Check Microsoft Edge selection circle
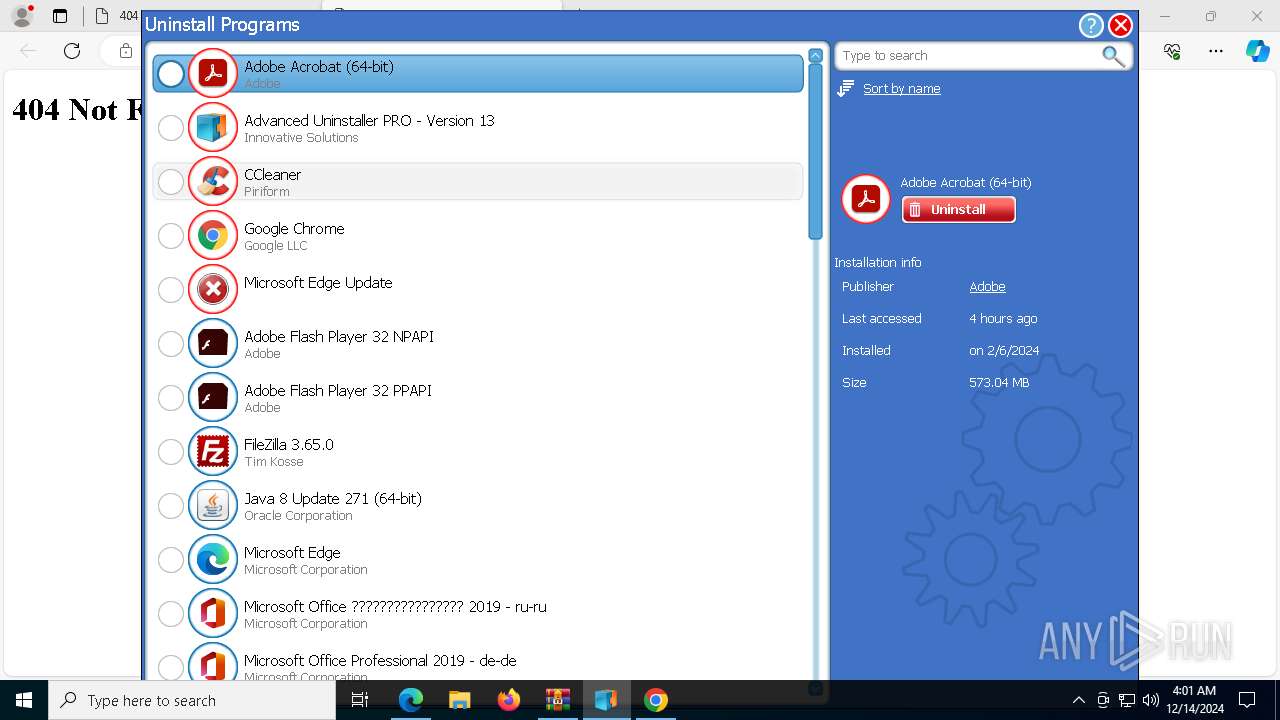 pyautogui.click(x=171, y=559)
